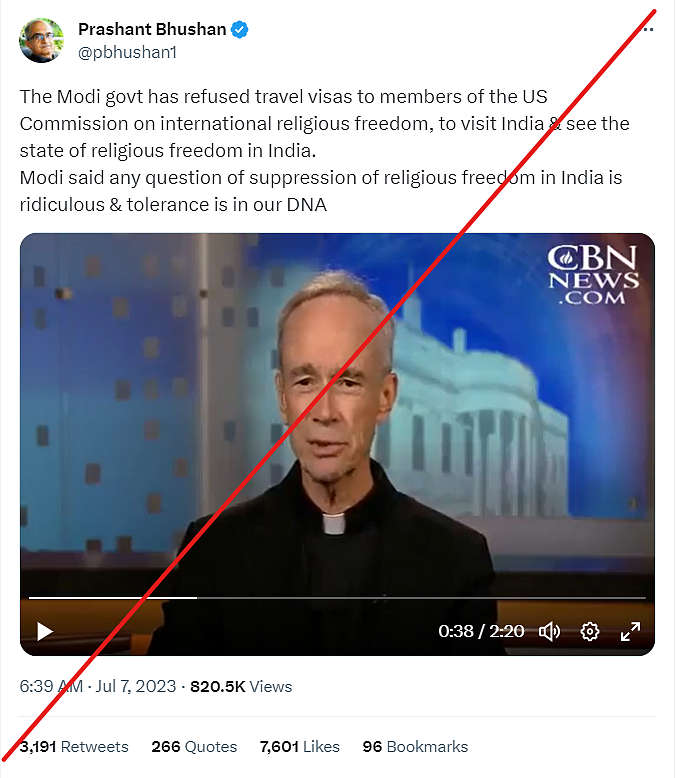
Task: Open Prashant Bhushan's profile picture
Action: [x=42, y=40]
